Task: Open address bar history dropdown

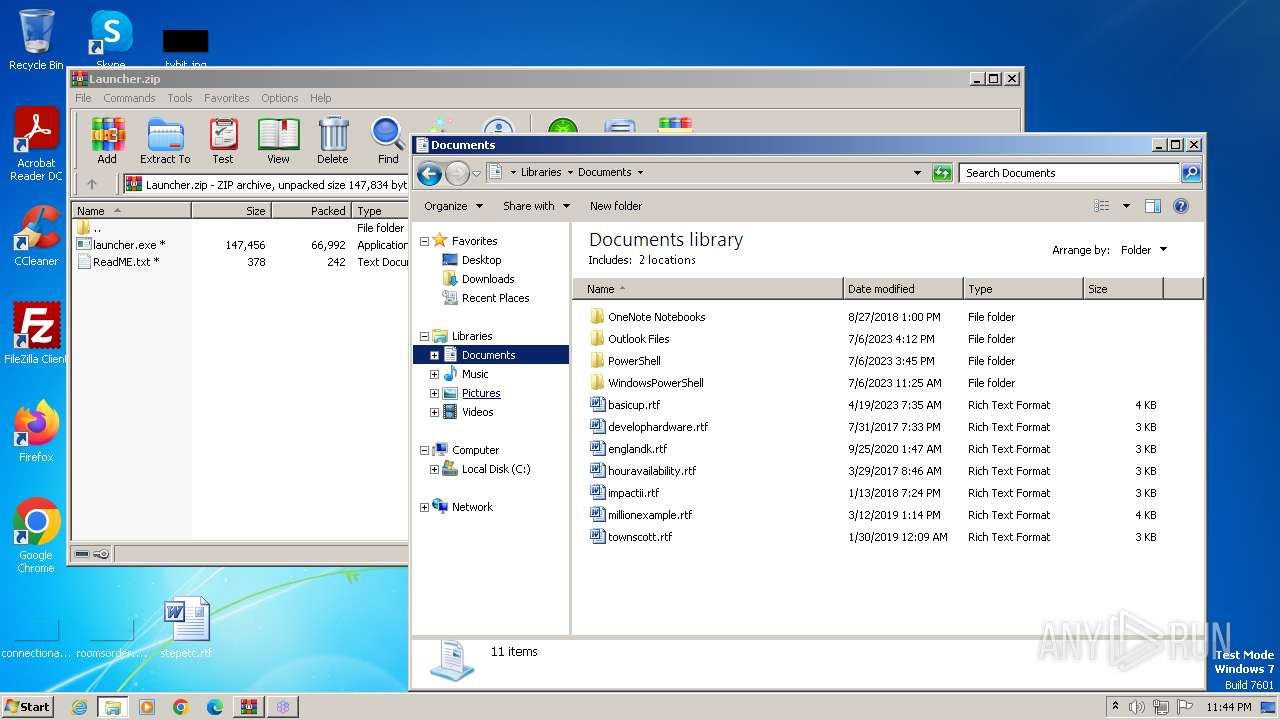Action: tap(917, 173)
